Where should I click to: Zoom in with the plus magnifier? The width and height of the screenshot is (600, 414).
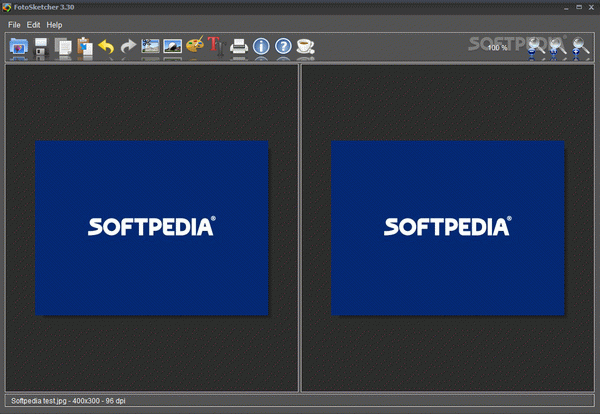click(579, 48)
